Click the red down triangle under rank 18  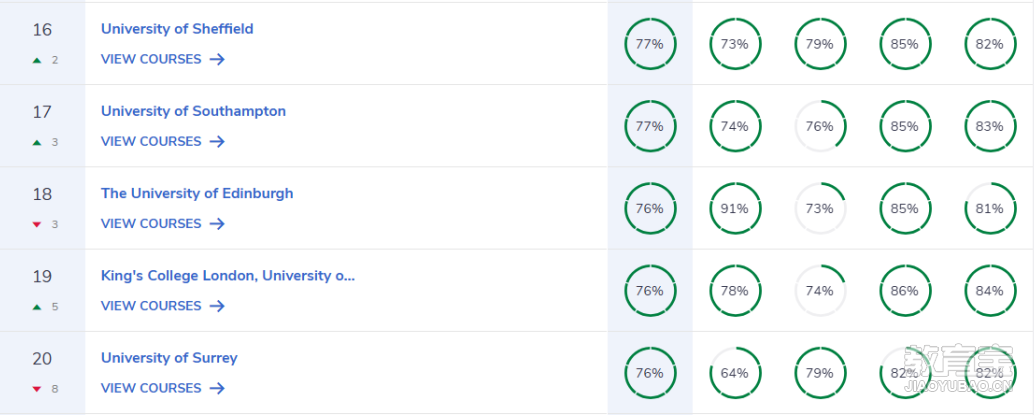(x=37, y=224)
